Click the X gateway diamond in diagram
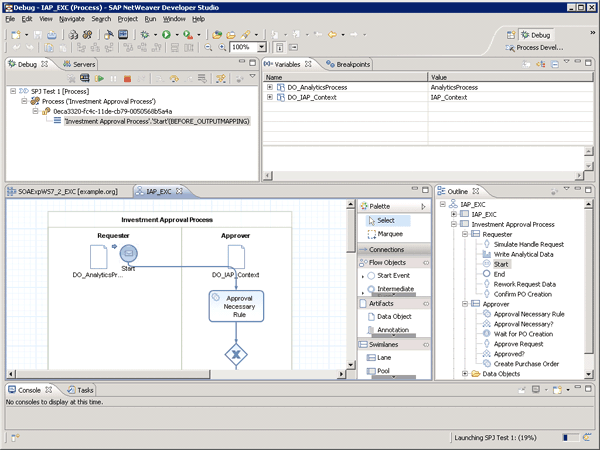The height and width of the screenshot is (450, 600). (x=237, y=352)
